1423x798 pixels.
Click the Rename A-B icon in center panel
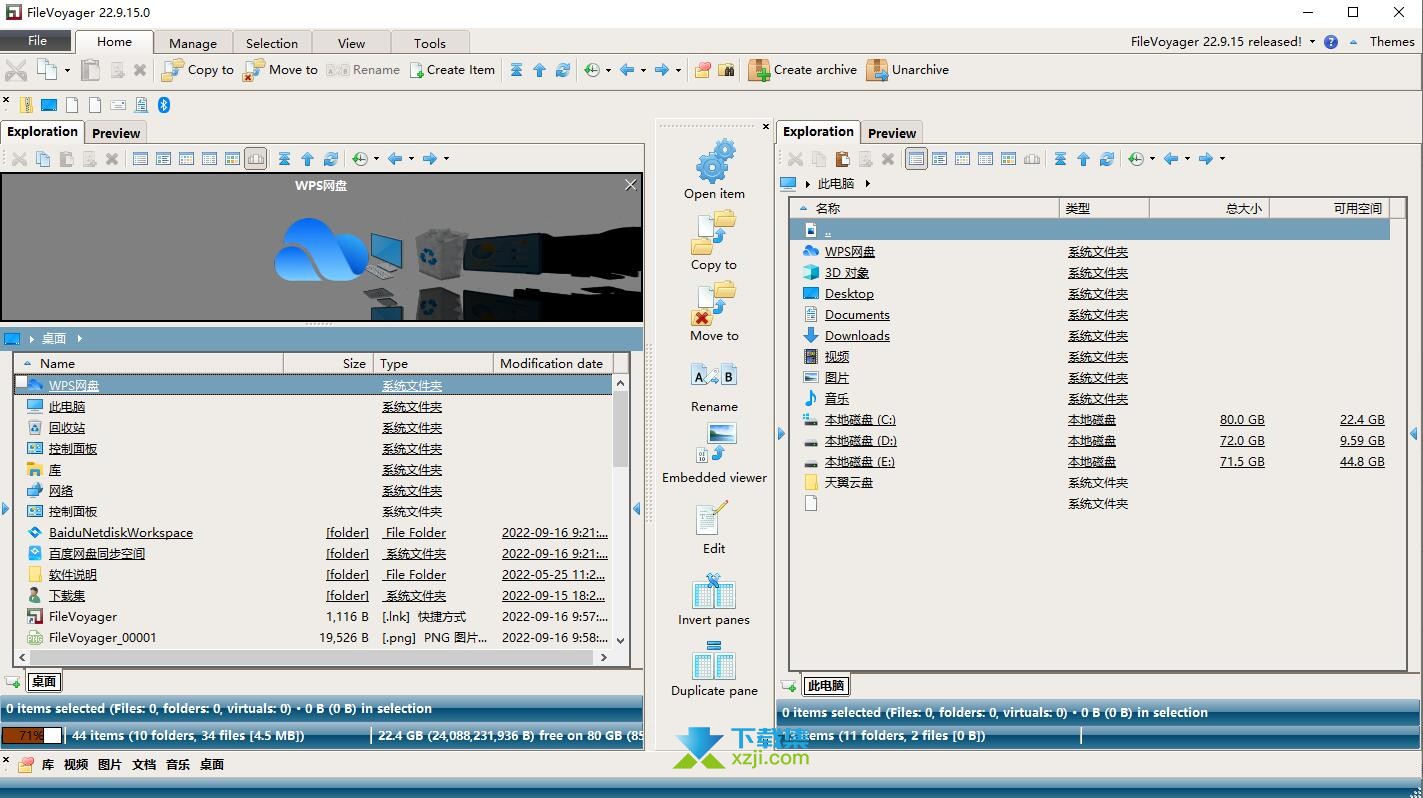coord(714,376)
